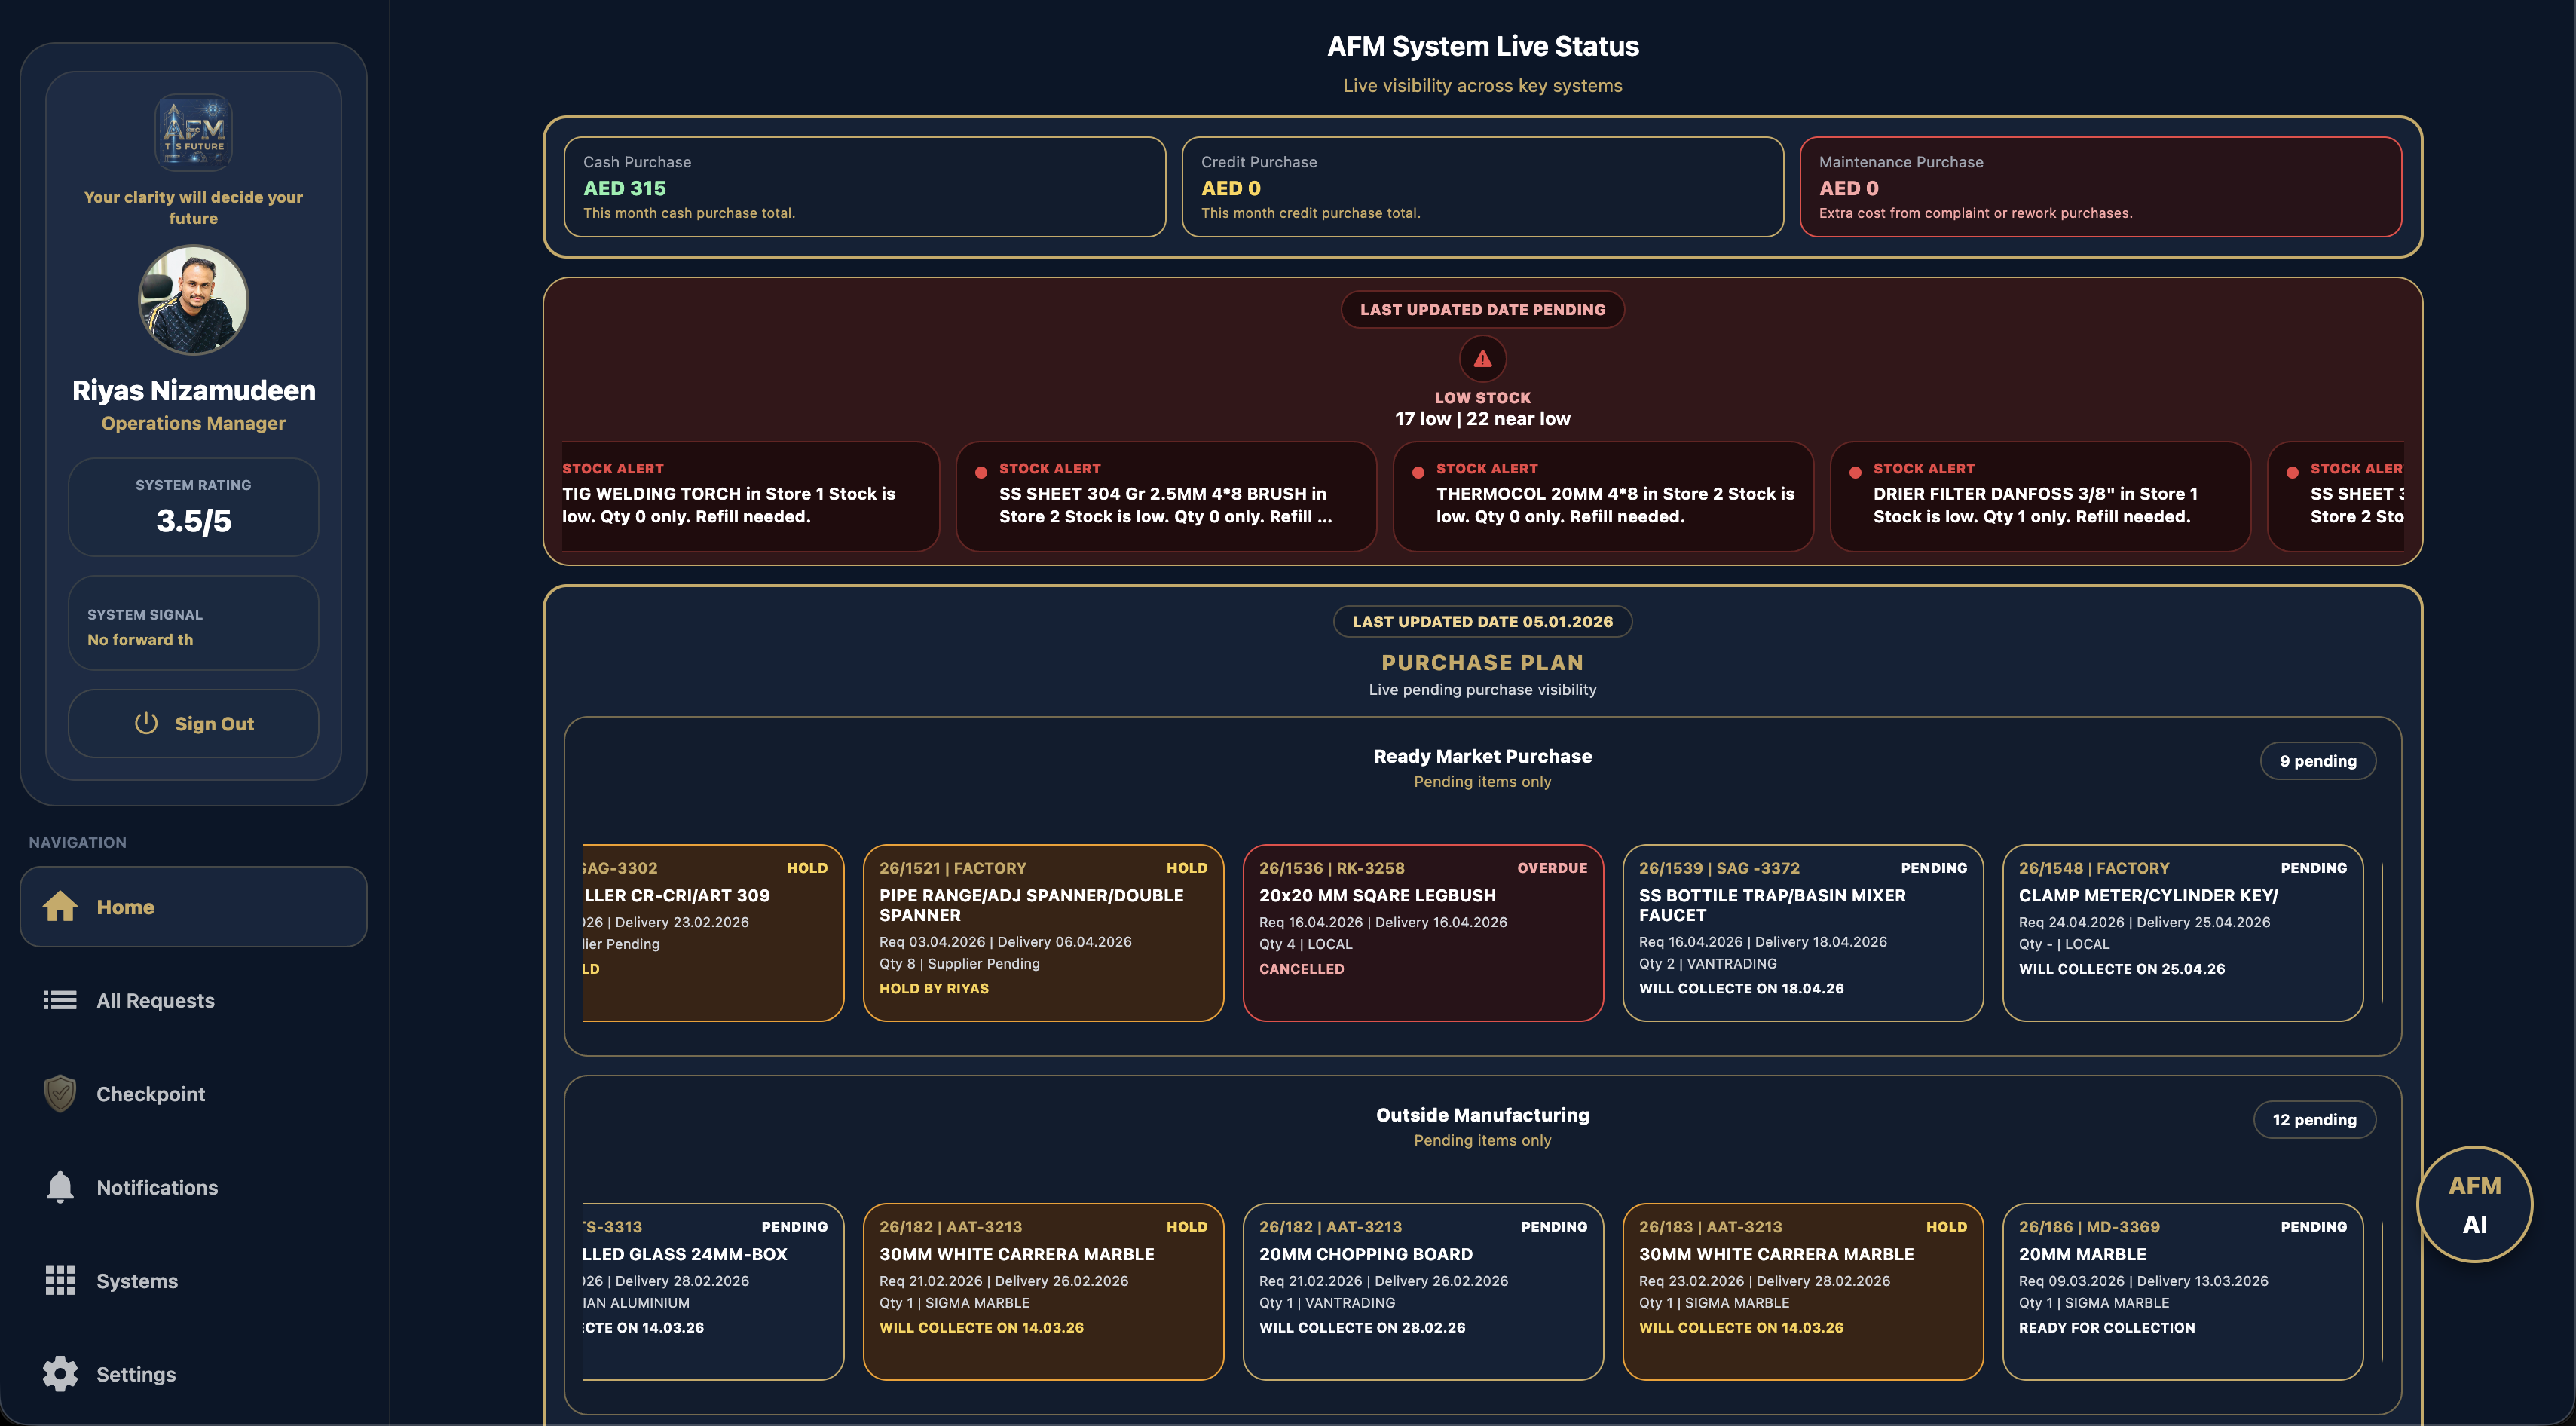Open the PIPE RANGE/ADJ SPANNER purchase card

[1043, 932]
